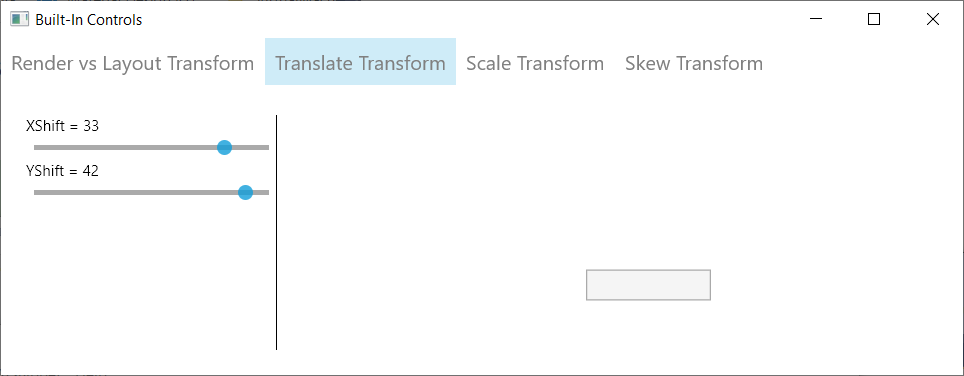Screen dimensions: 964x376
Task: Click the YShift slider thumb
Action: point(245,192)
